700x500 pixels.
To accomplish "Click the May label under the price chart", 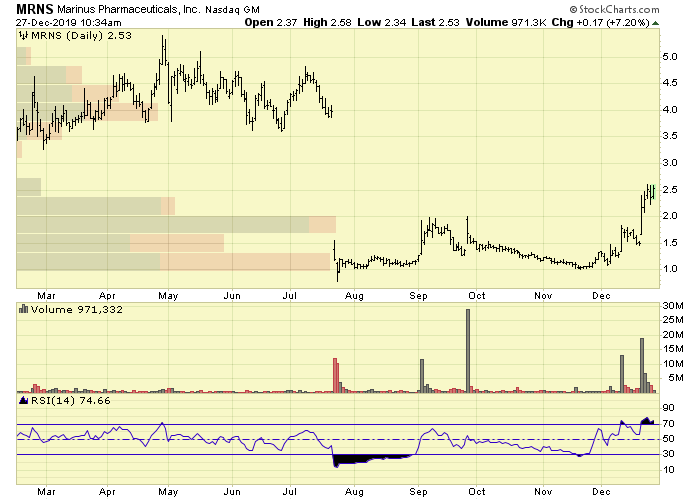I will [x=168, y=296].
